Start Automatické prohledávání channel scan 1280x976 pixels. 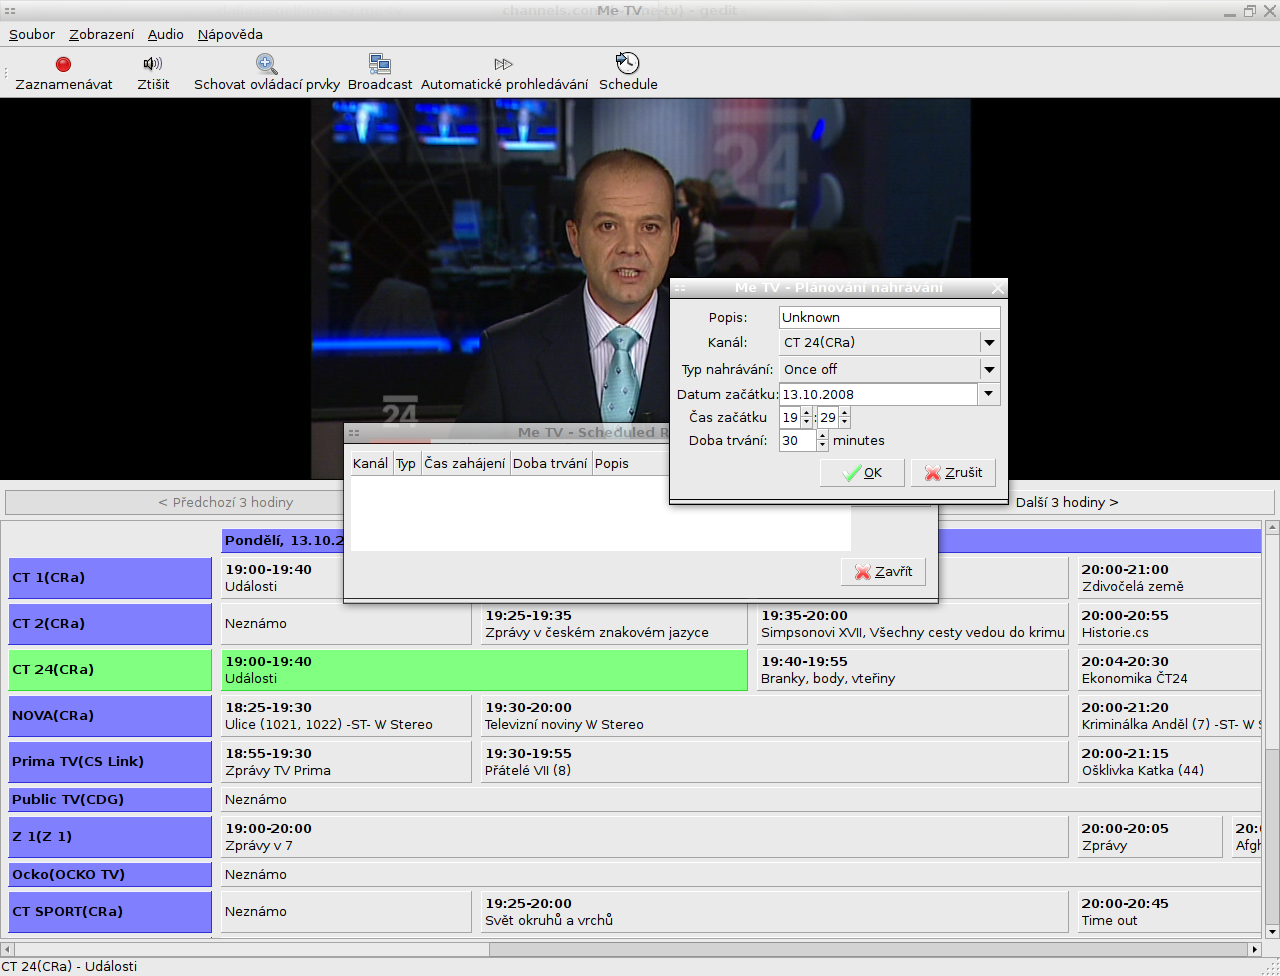(504, 64)
